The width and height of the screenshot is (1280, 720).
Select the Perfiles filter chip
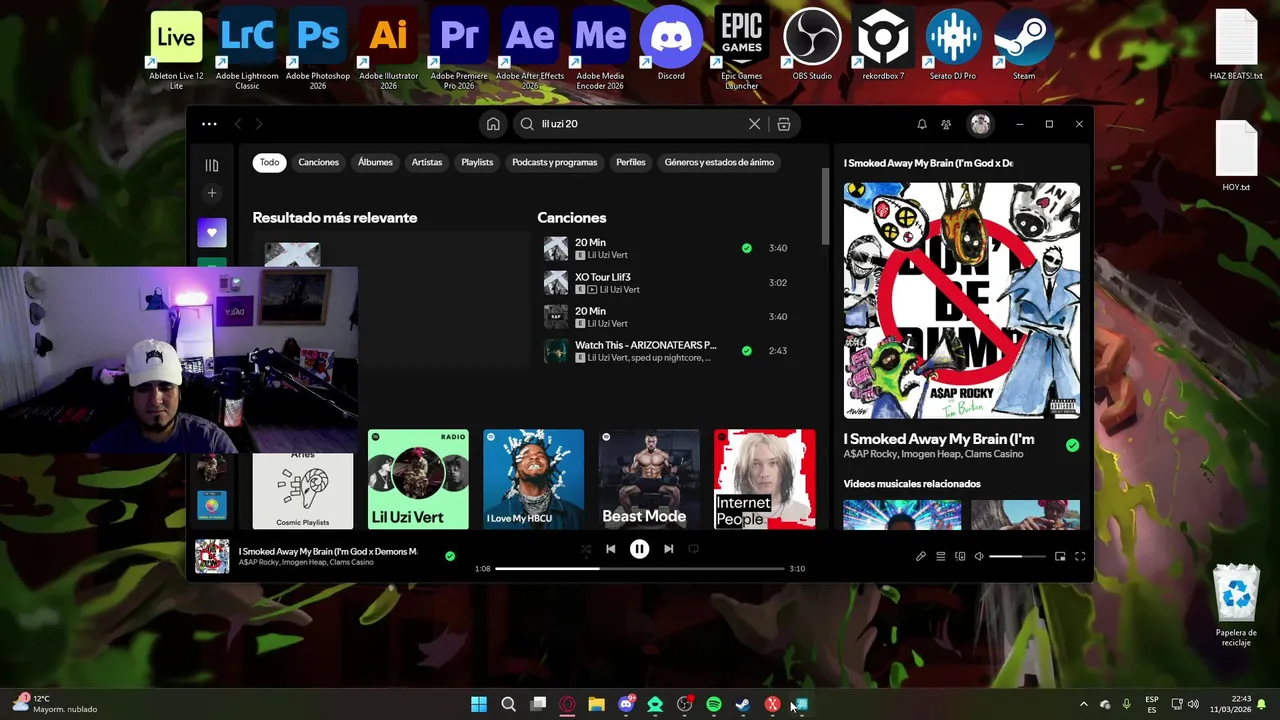[x=631, y=162]
